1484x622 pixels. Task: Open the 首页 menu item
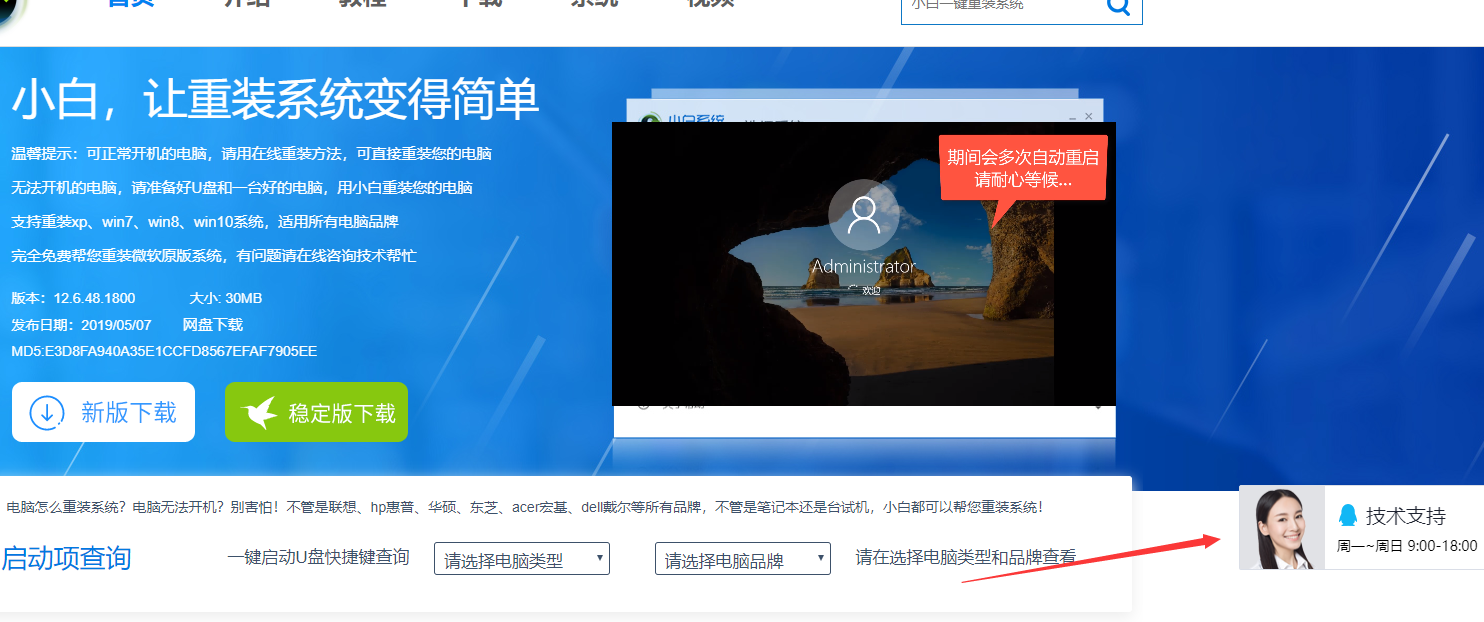point(129,5)
